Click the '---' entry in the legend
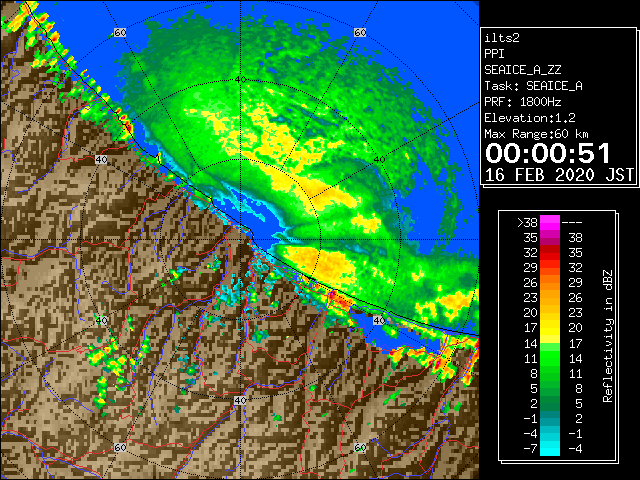640x480 pixels. click(x=572, y=222)
